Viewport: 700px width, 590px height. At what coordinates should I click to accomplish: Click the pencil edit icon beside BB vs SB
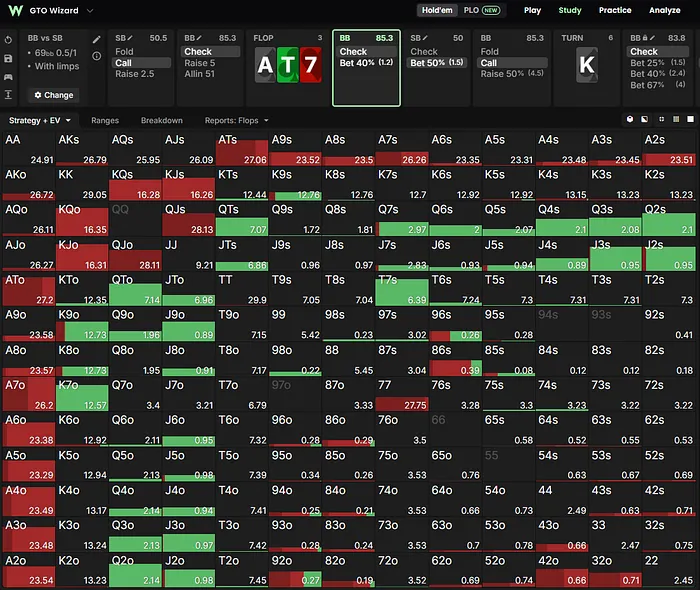[x=96, y=39]
